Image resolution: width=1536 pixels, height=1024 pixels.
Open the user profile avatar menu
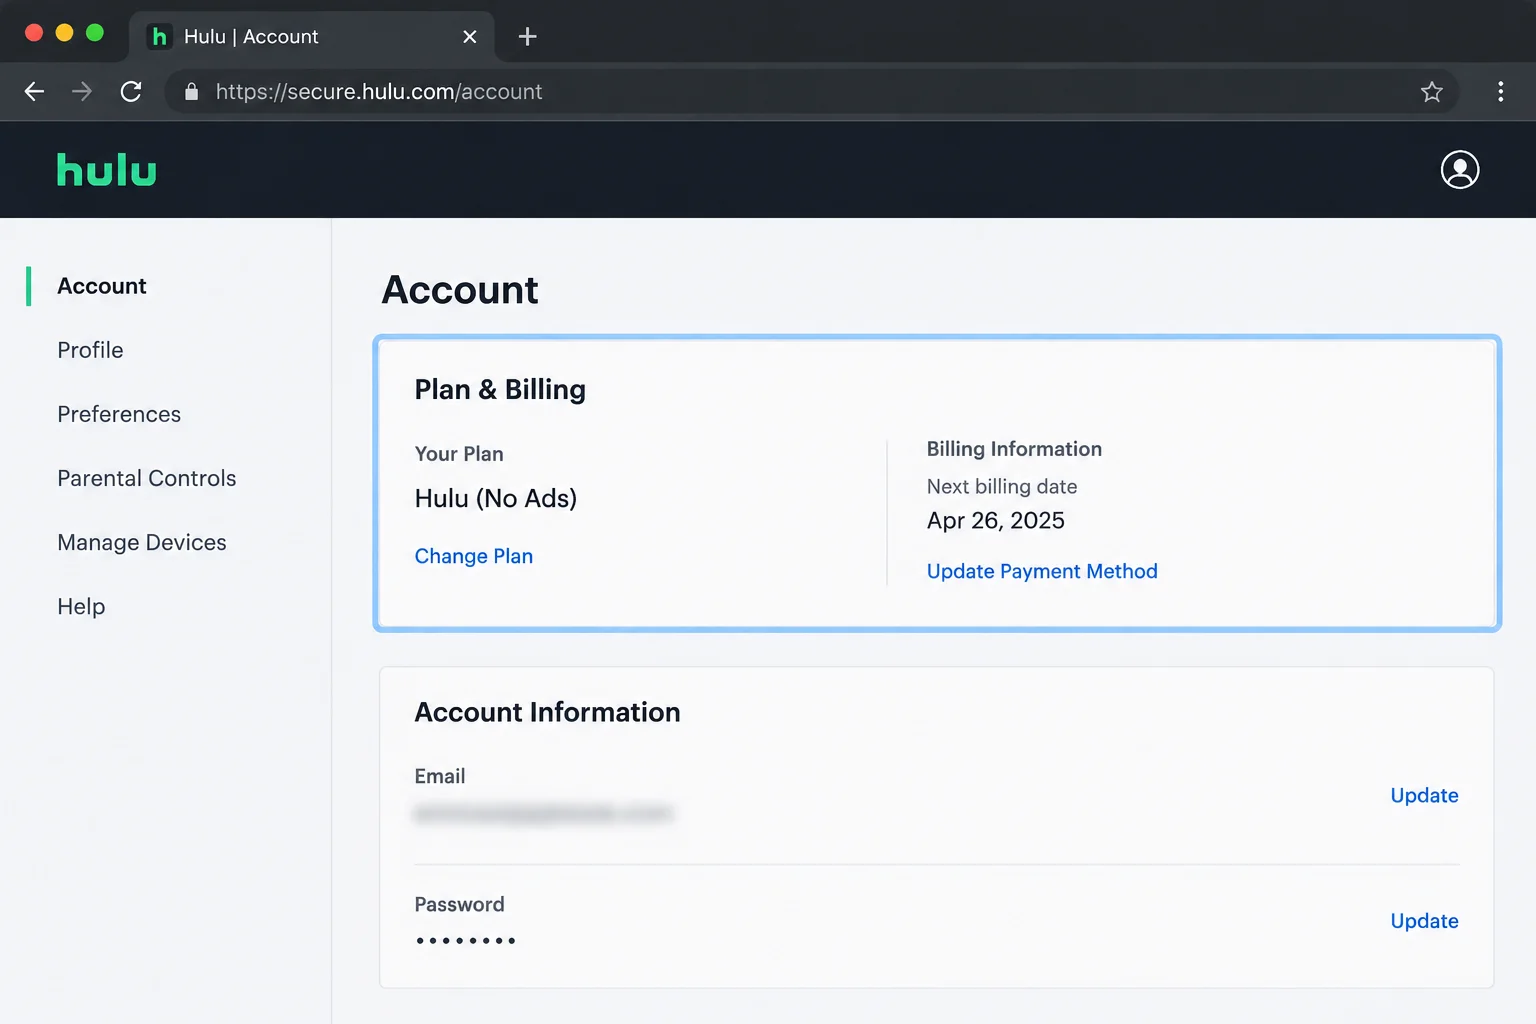tap(1460, 170)
